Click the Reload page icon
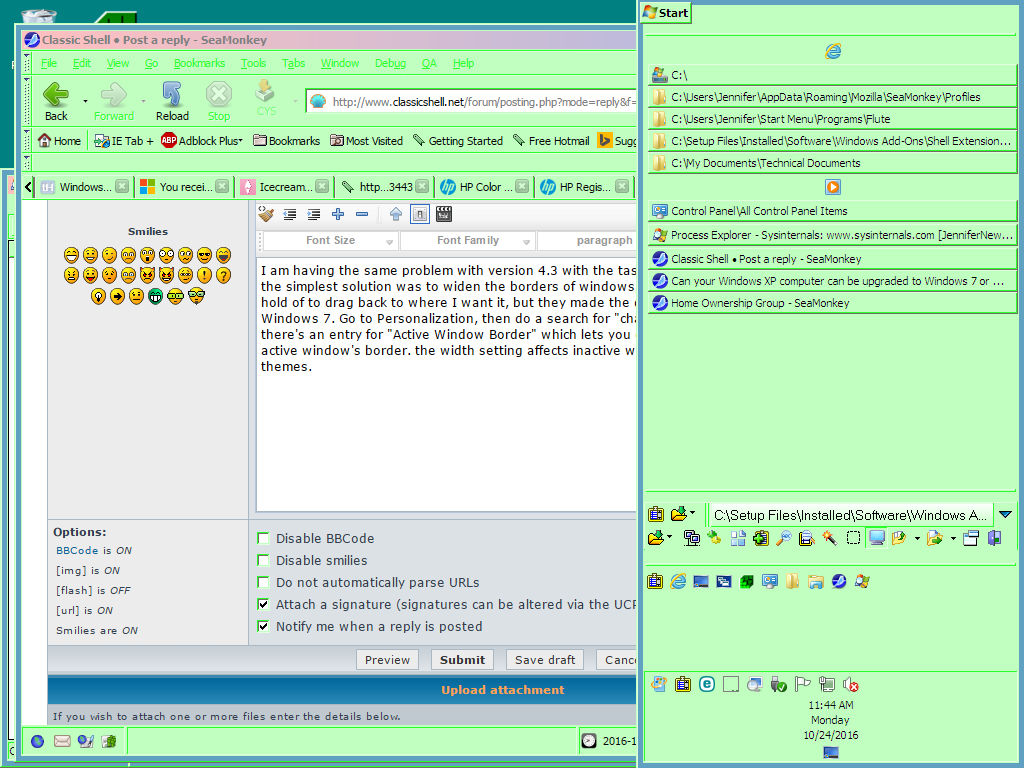 click(x=172, y=96)
